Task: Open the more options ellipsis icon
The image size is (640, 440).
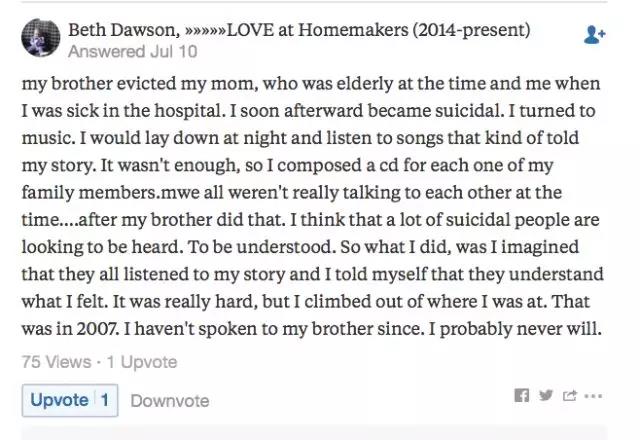Action: 593,396
